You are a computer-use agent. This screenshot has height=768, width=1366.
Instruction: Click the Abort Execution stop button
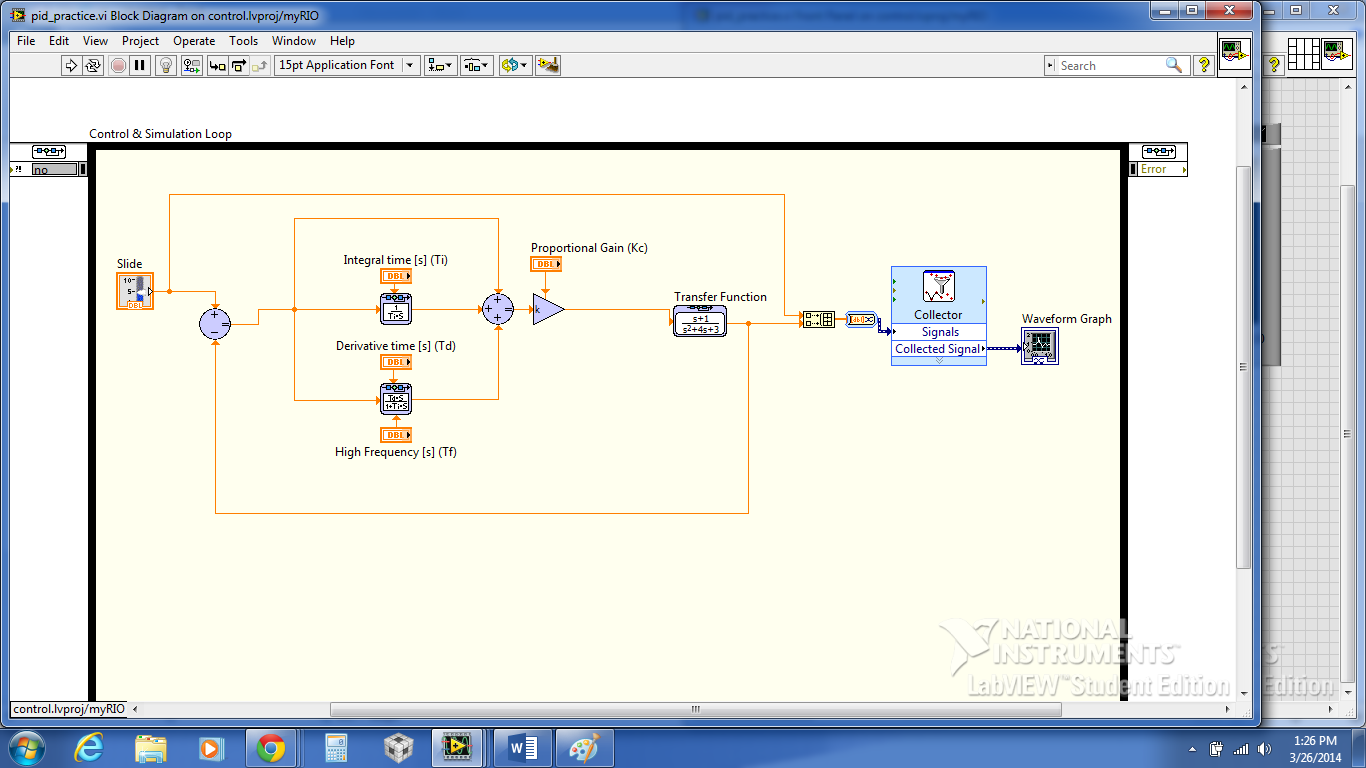pos(118,65)
